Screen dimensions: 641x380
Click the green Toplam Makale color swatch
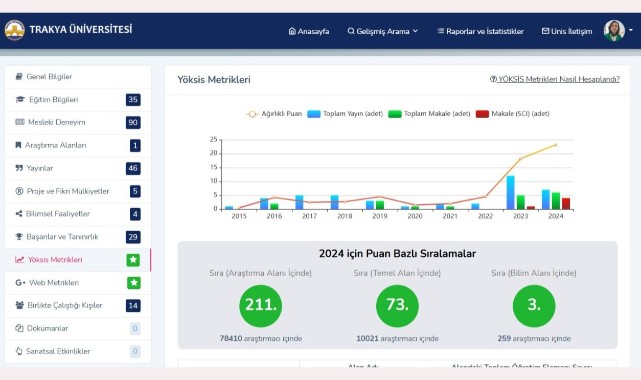coord(394,114)
